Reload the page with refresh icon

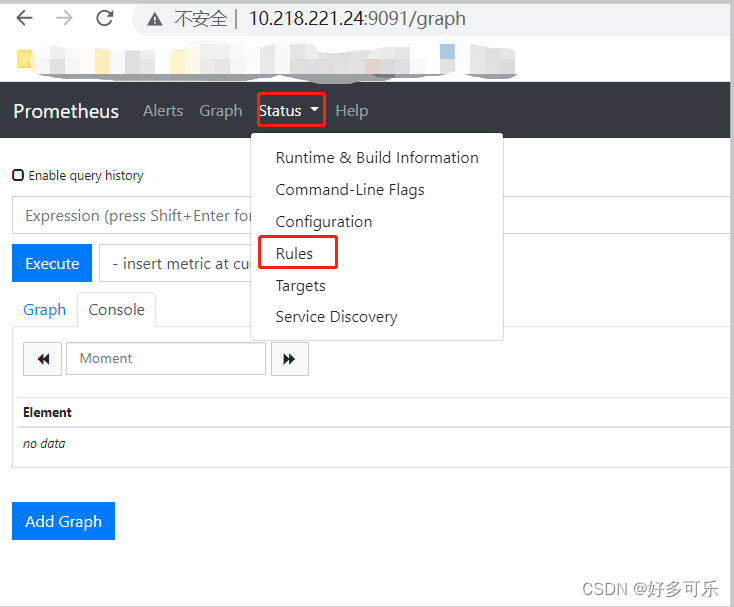click(x=104, y=18)
